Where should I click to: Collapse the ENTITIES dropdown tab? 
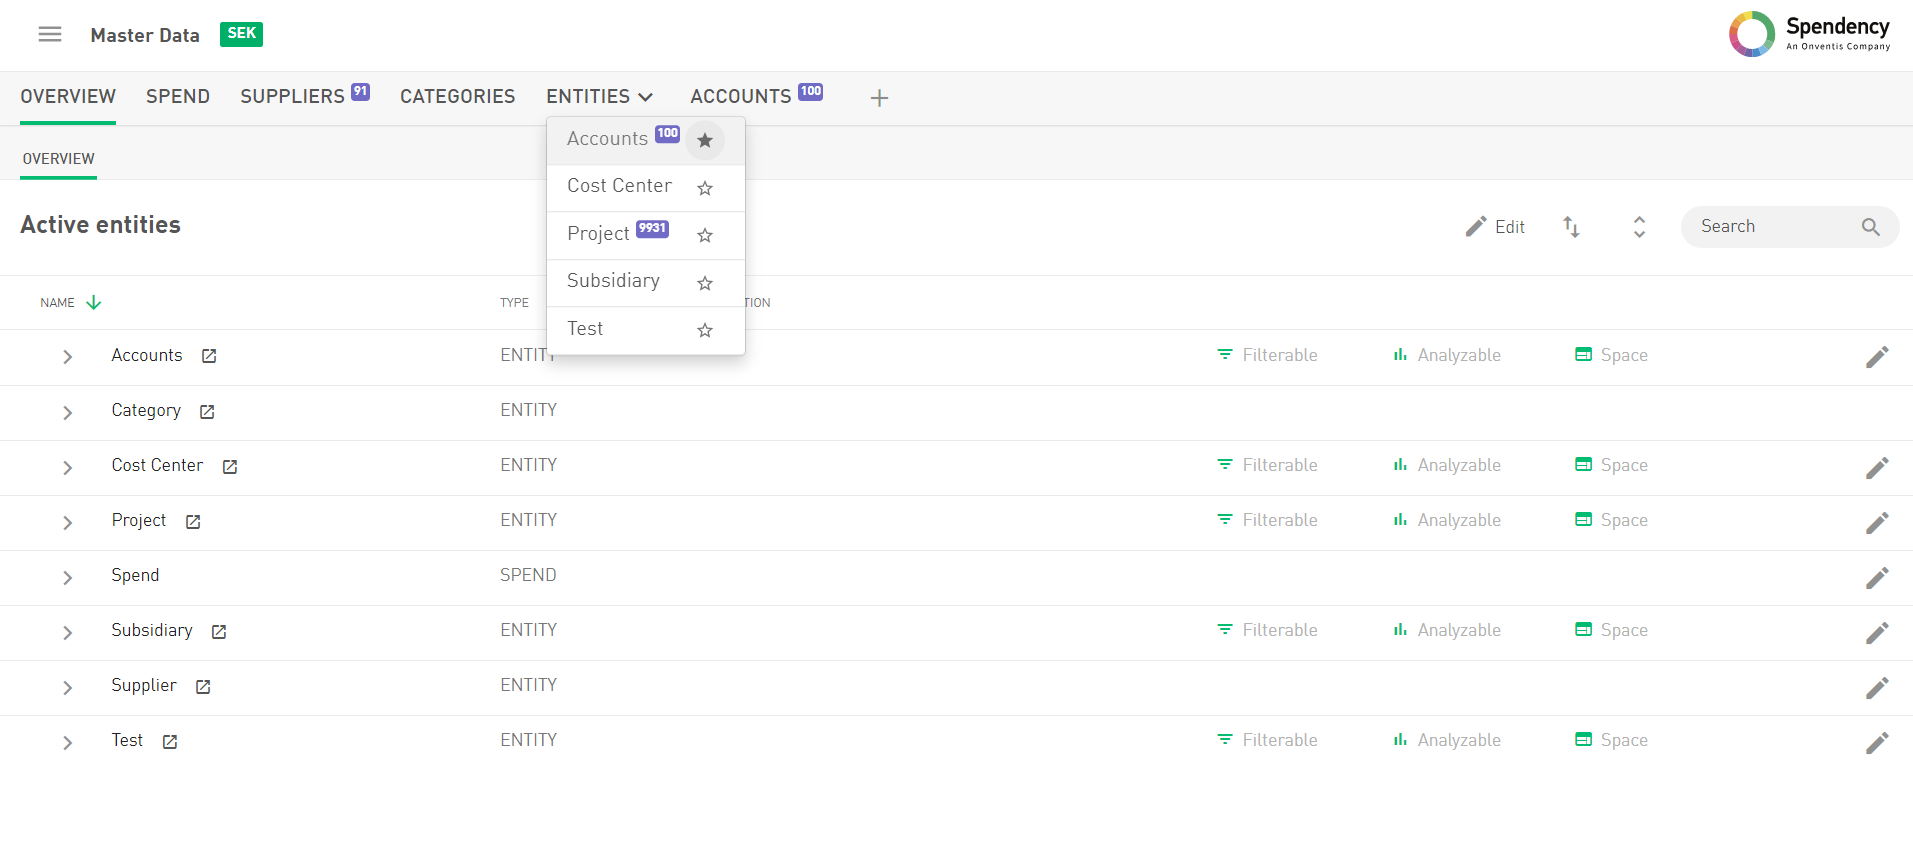pos(599,97)
